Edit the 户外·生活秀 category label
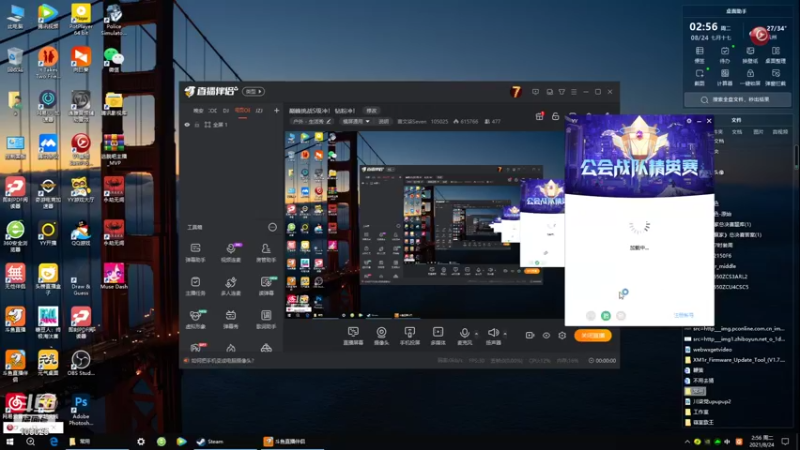This screenshot has width=800, height=450. [311, 121]
